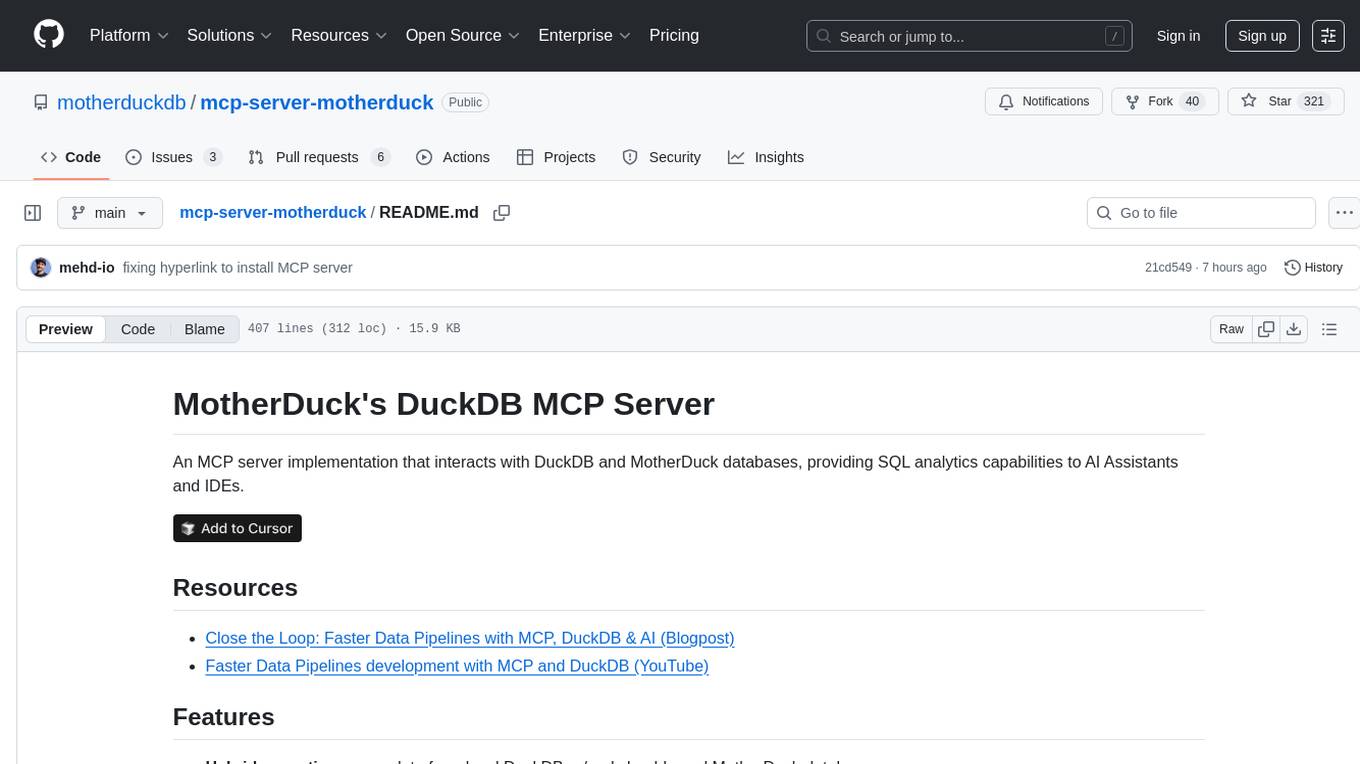Open Close the Loop blogpost link
The height and width of the screenshot is (764, 1360).
(x=470, y=638)
